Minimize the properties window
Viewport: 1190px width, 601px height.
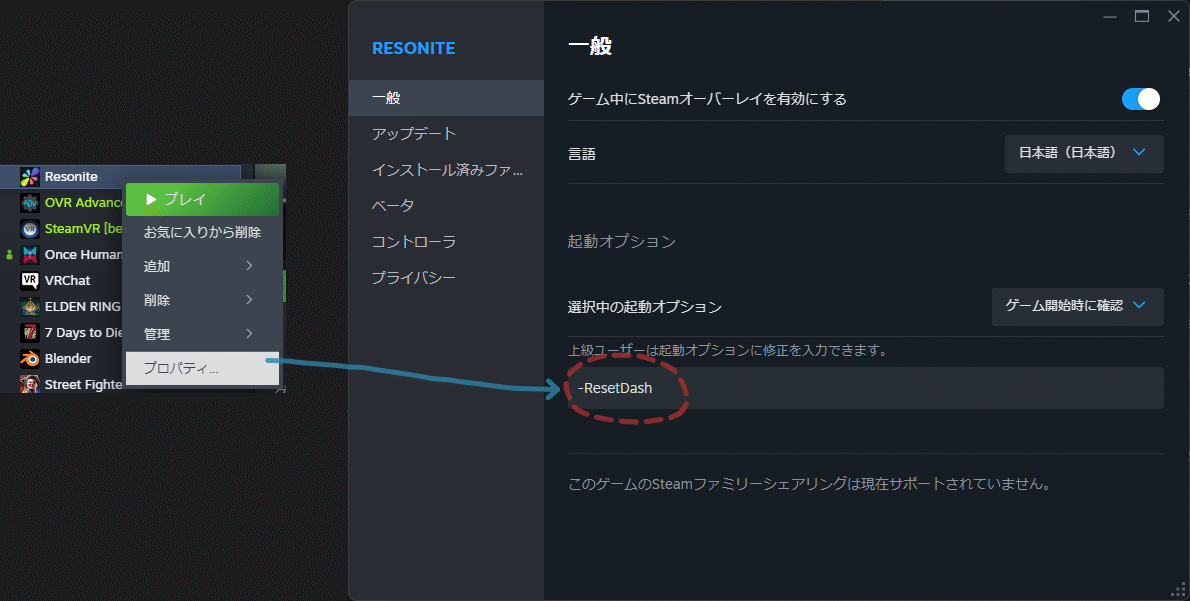point(1110,17)
